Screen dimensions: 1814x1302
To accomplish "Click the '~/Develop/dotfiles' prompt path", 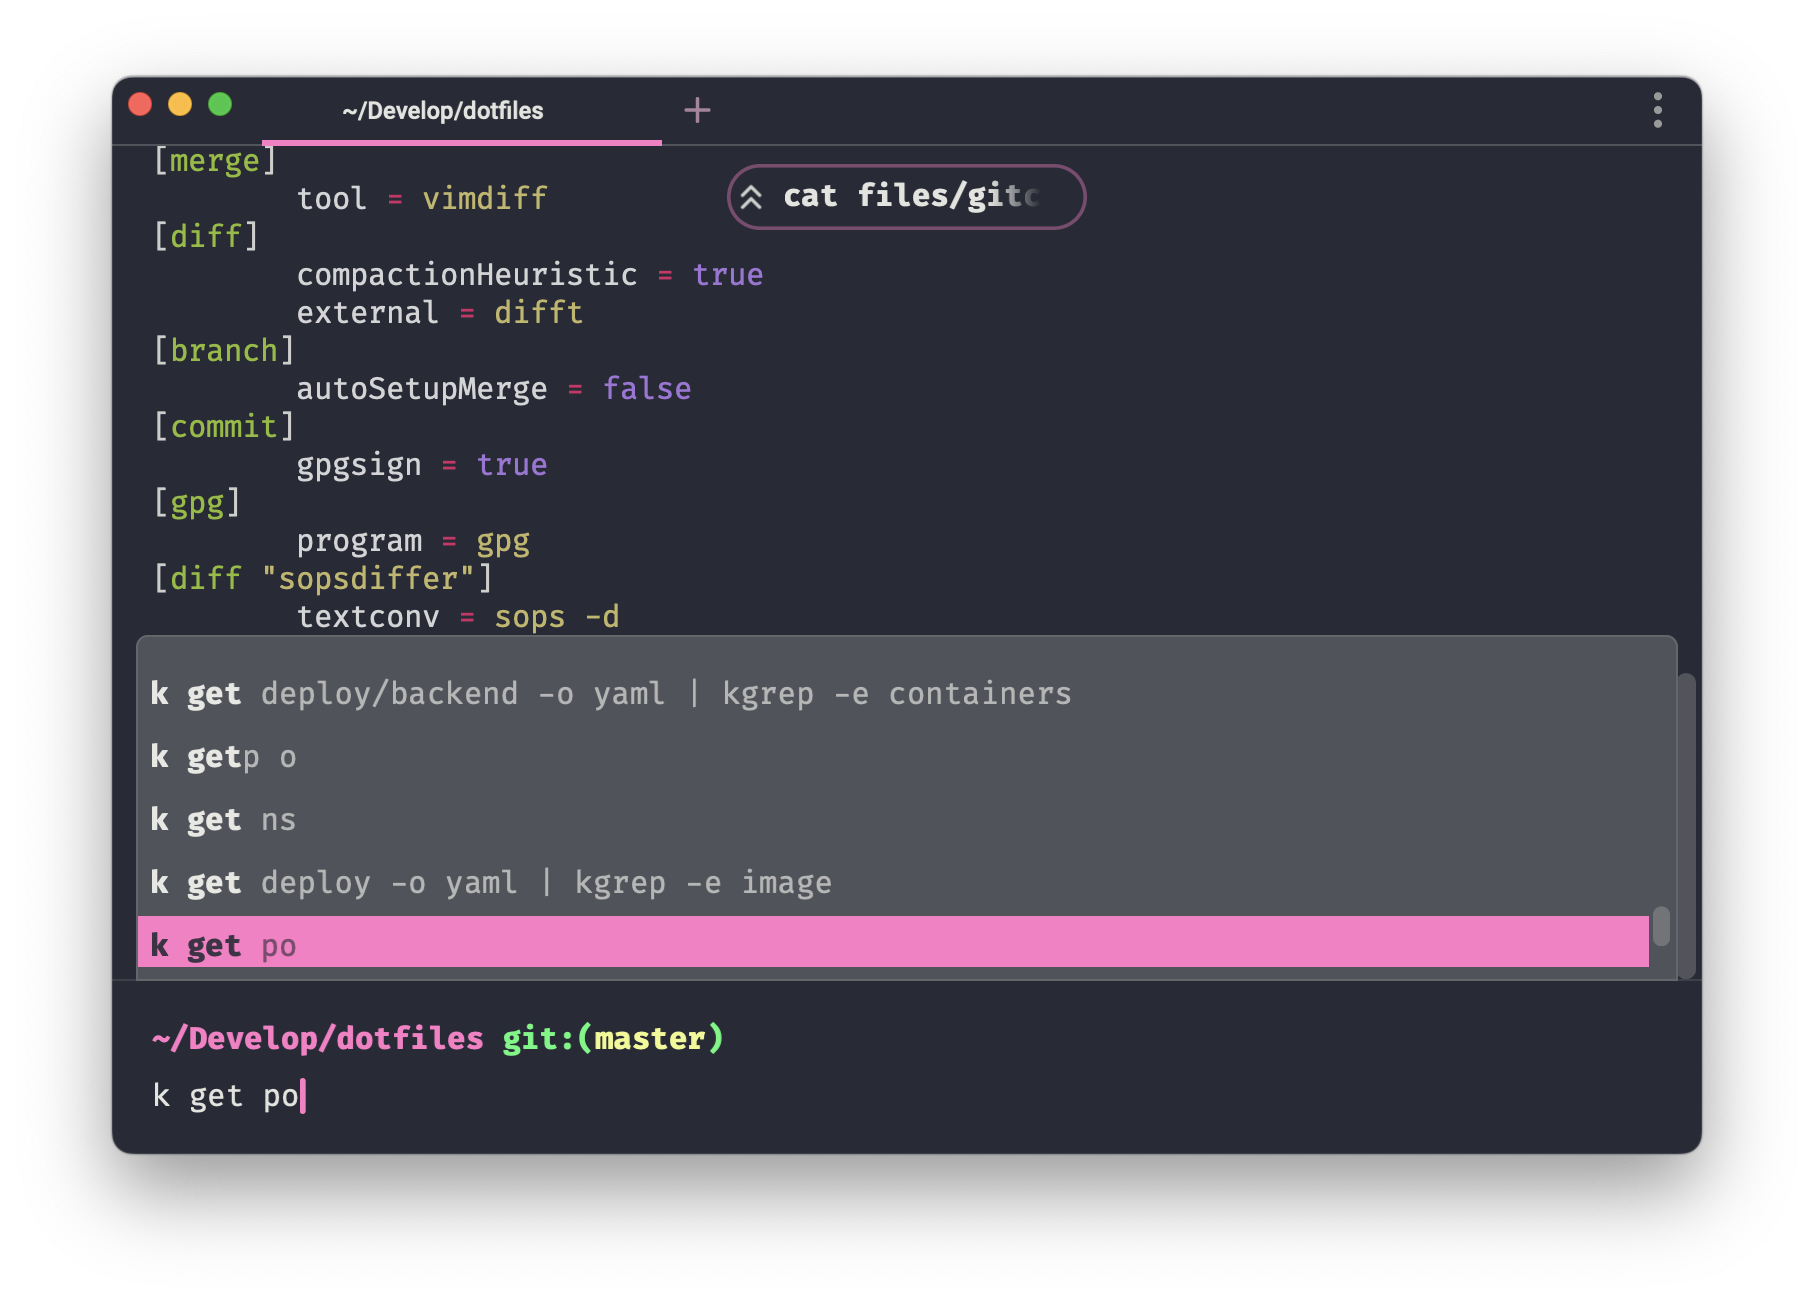I will 318,1039.
